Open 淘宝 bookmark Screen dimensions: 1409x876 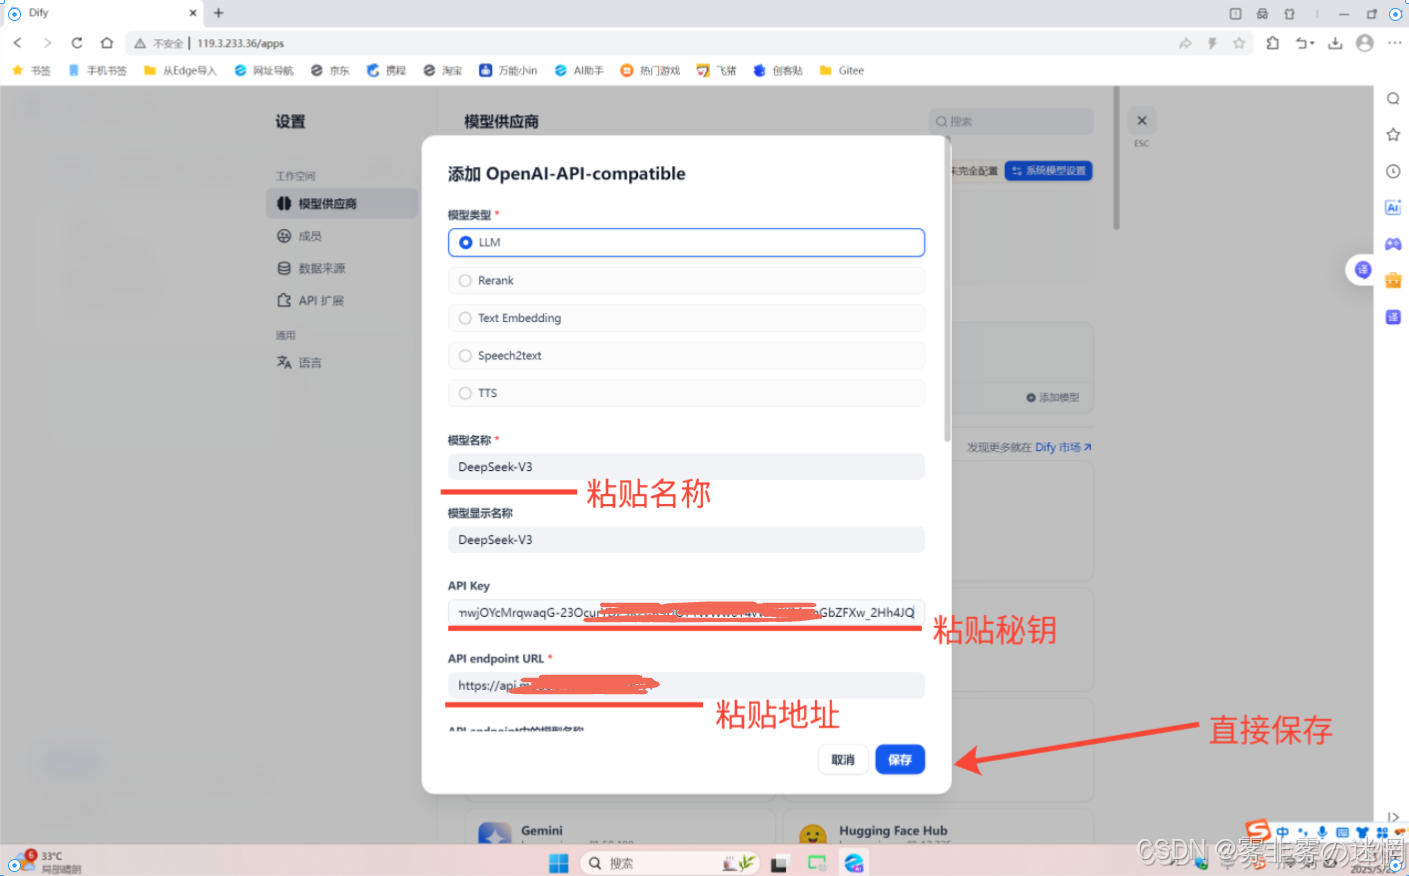click(442, 71)
